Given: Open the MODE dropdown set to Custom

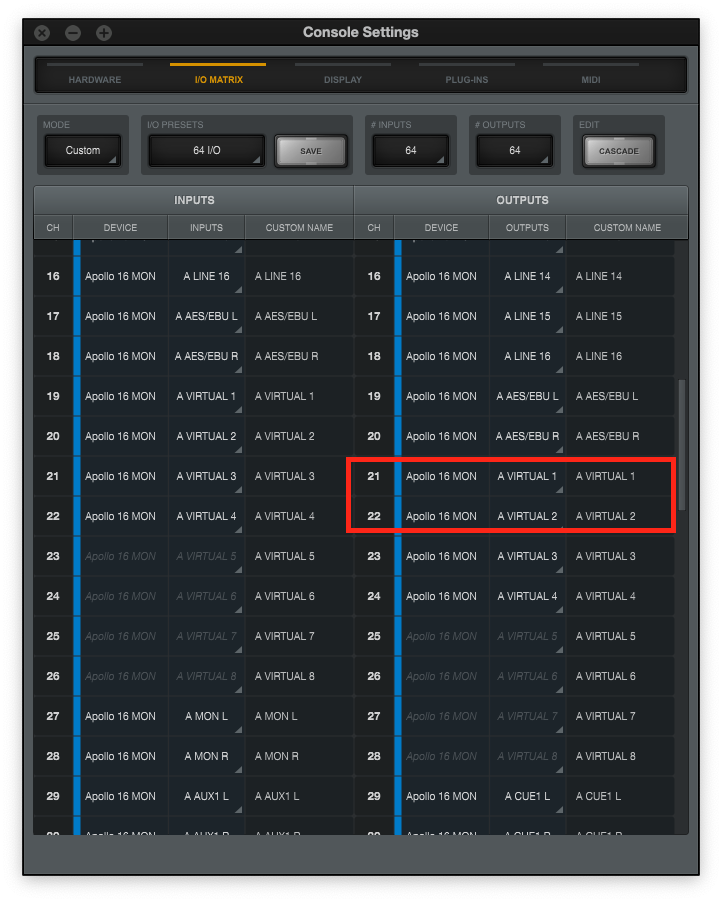Looking at the screenshot, I should (x=83, y=150).
